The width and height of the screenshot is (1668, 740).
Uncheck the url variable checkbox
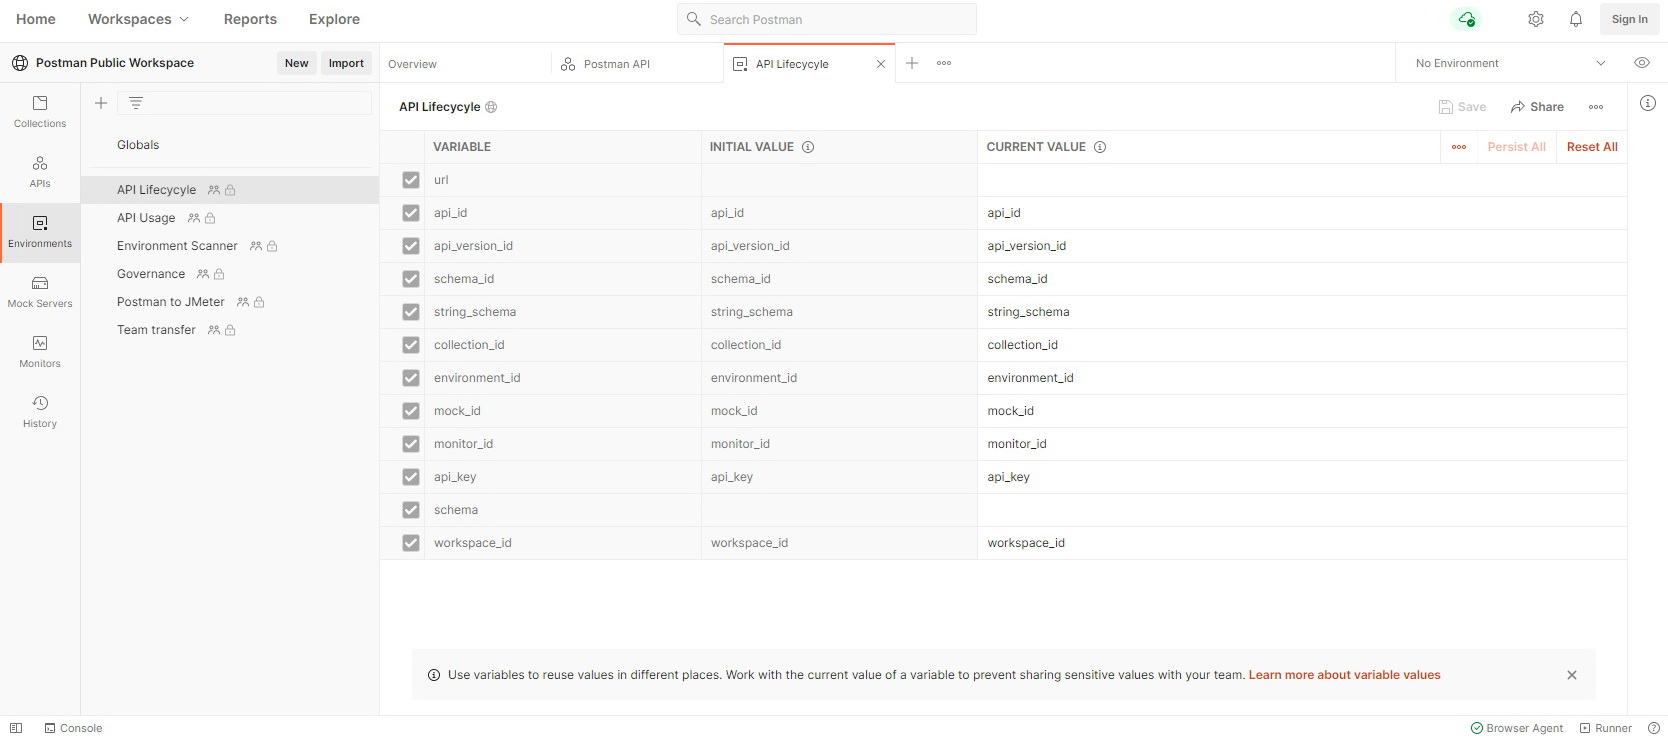click(x=411, y=180)
